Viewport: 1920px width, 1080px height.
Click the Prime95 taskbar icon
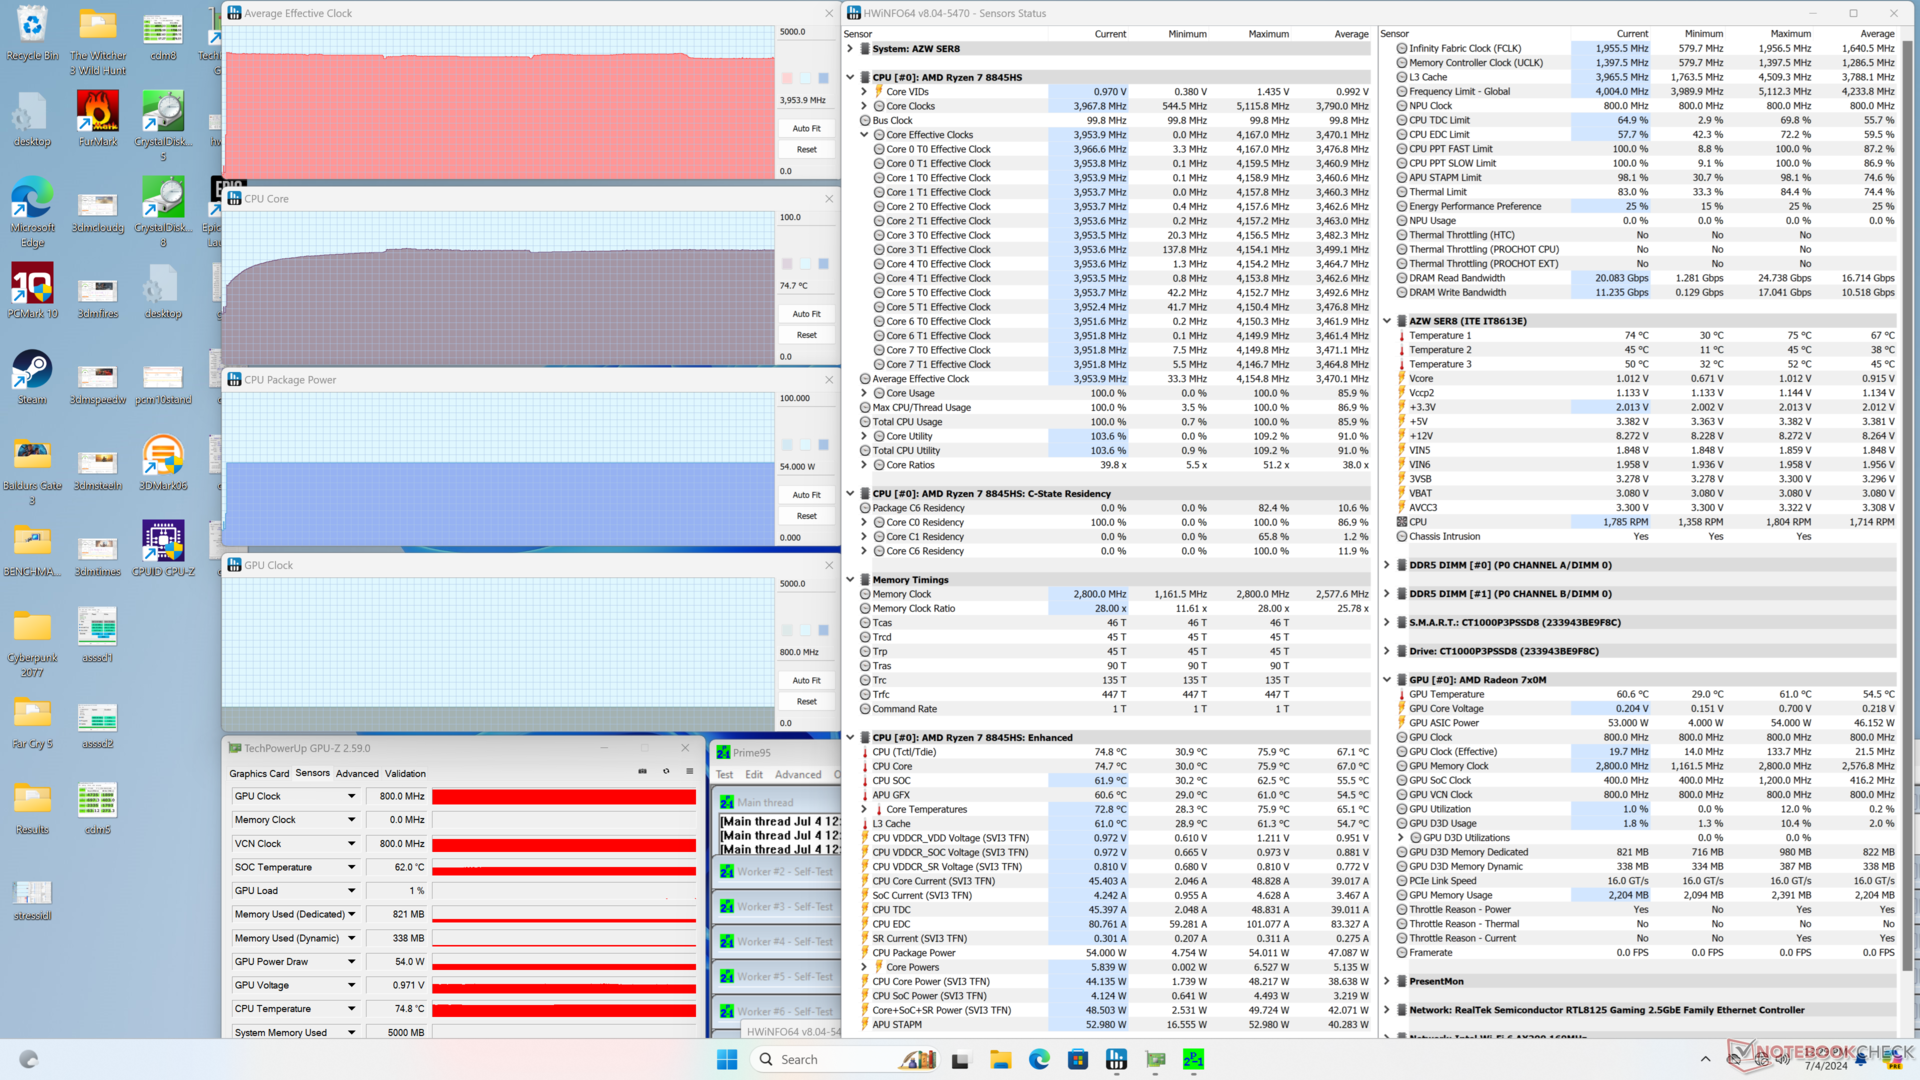point(1193,1059)
